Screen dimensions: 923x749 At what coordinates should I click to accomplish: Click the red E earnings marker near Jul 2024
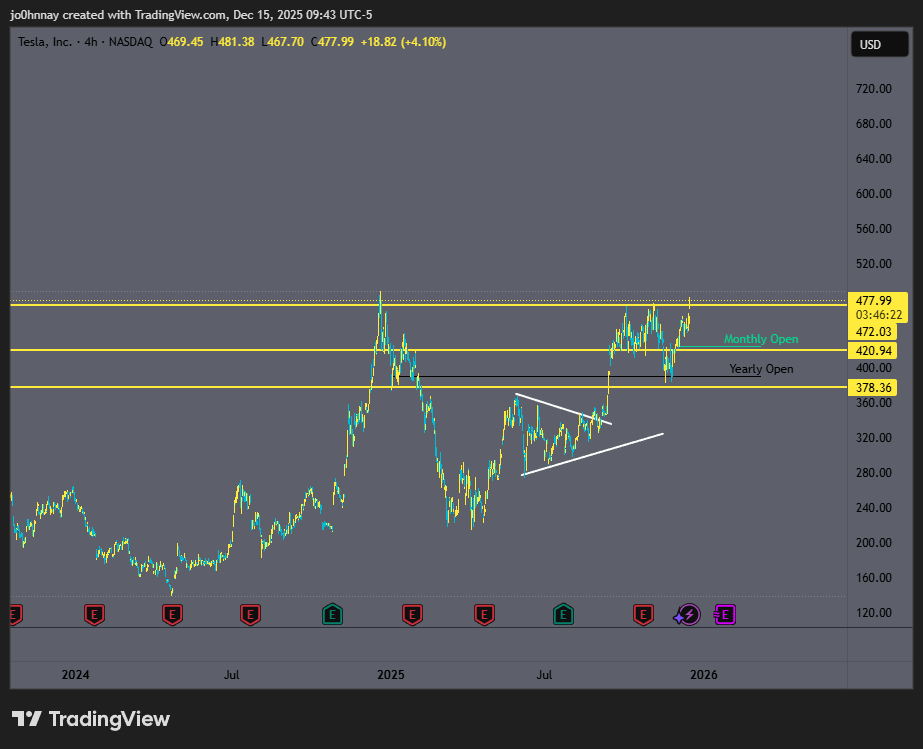[250, 615]
